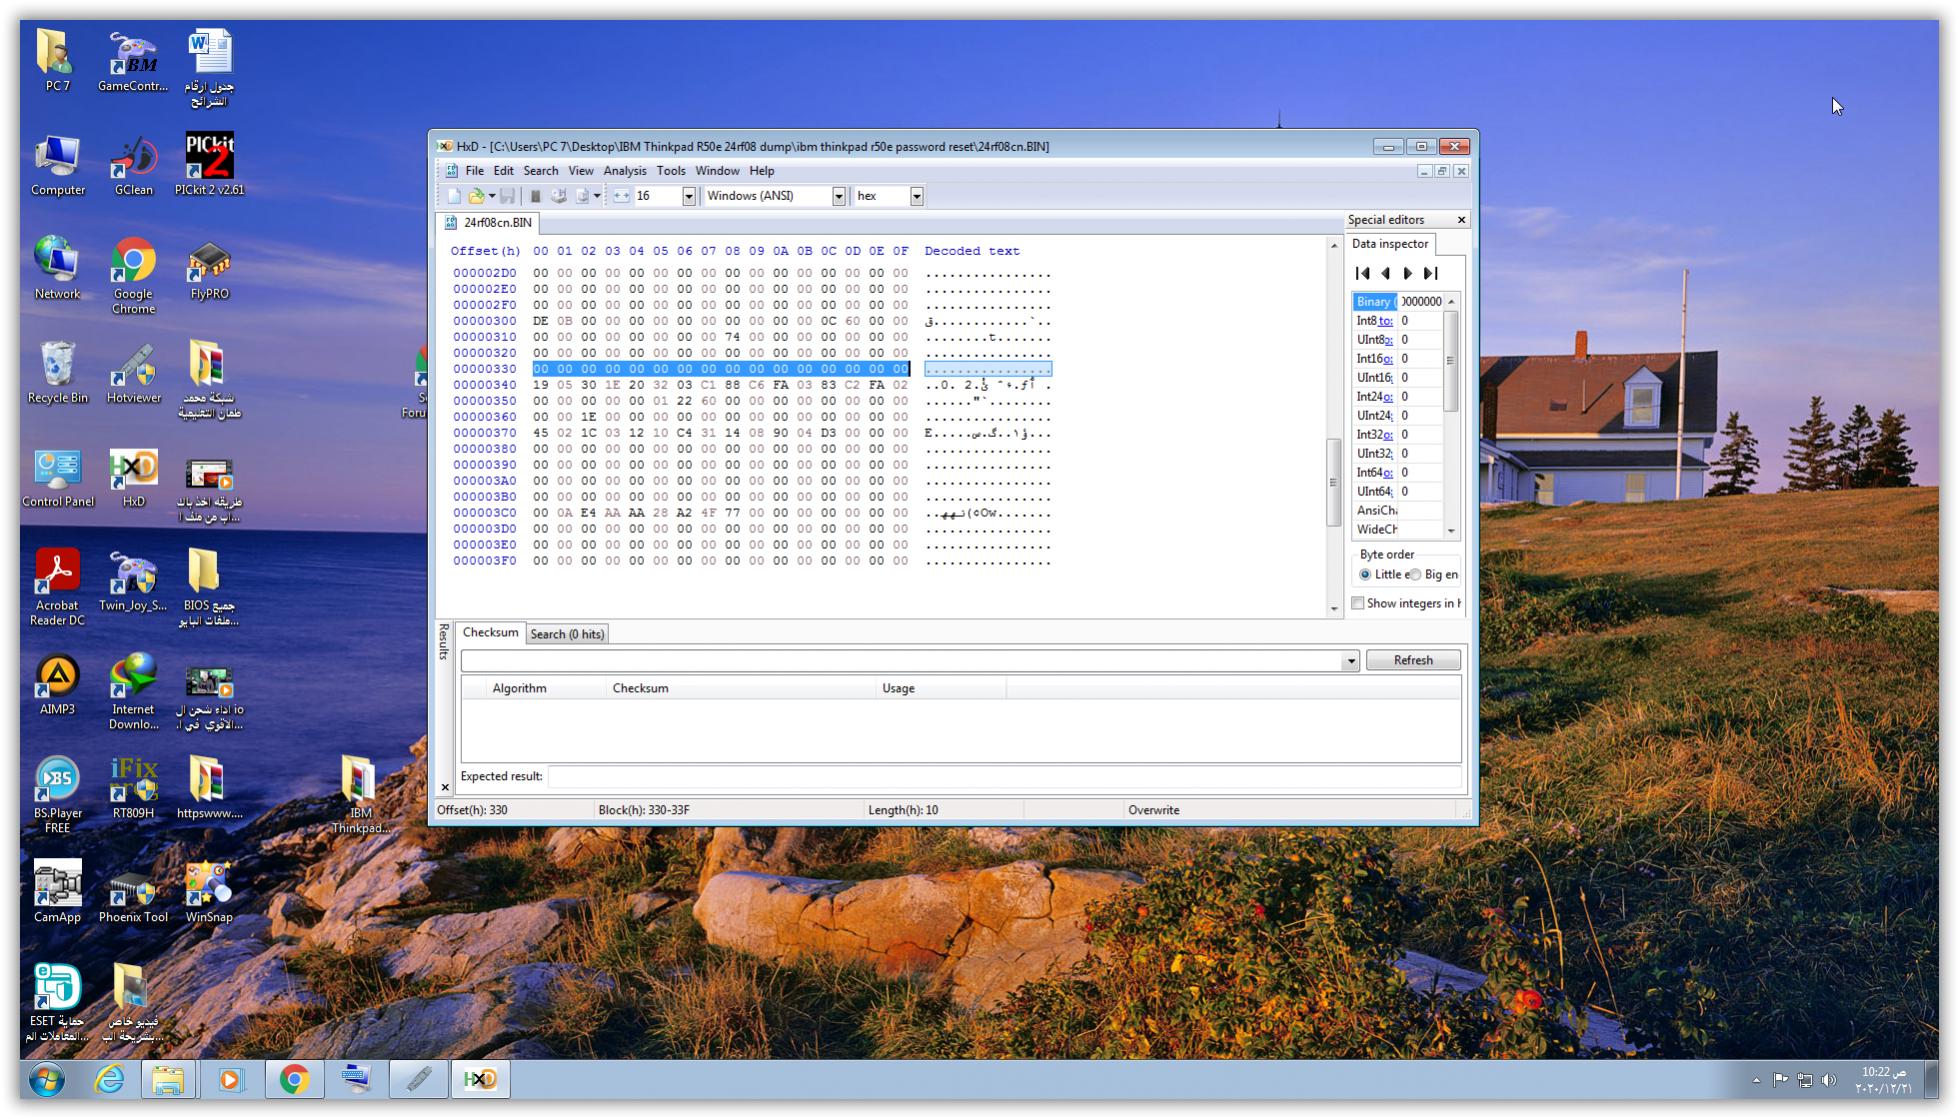Enable Show integers in hex checkbox
Image resolution: width=1959 pixels, height=1119 pixels.
pyautogui.click(x=1358, y=603)
